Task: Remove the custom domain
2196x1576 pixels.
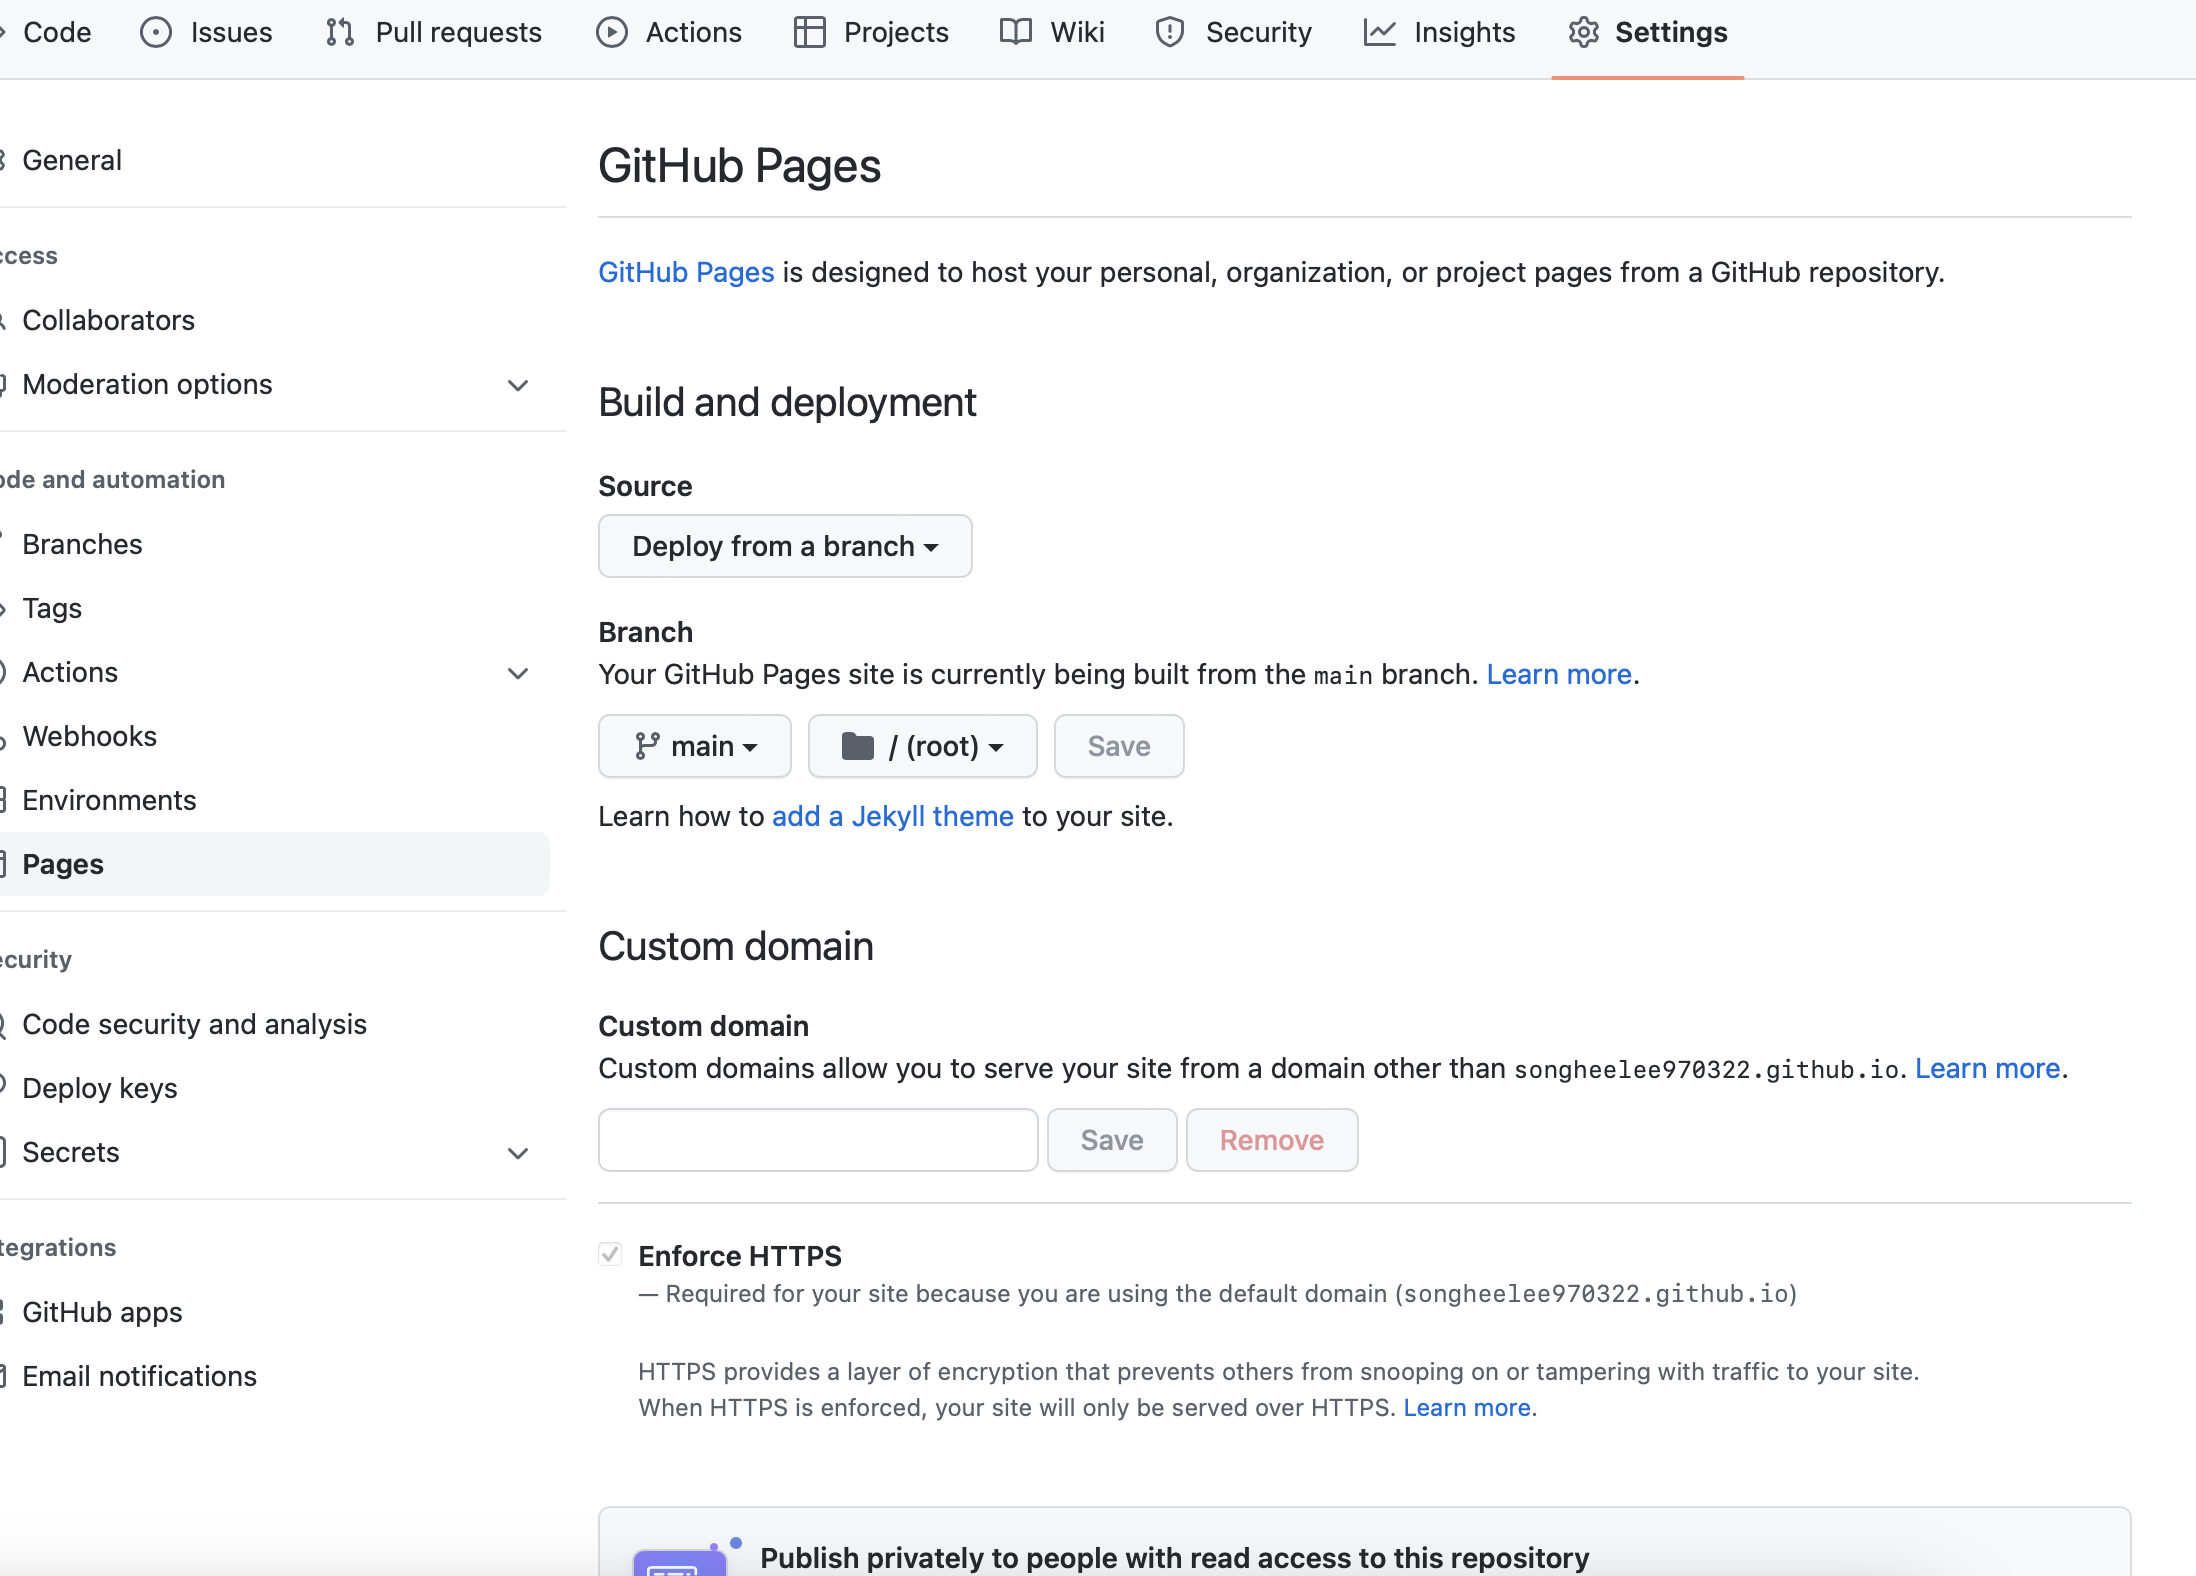Action: (1272, 1140)
